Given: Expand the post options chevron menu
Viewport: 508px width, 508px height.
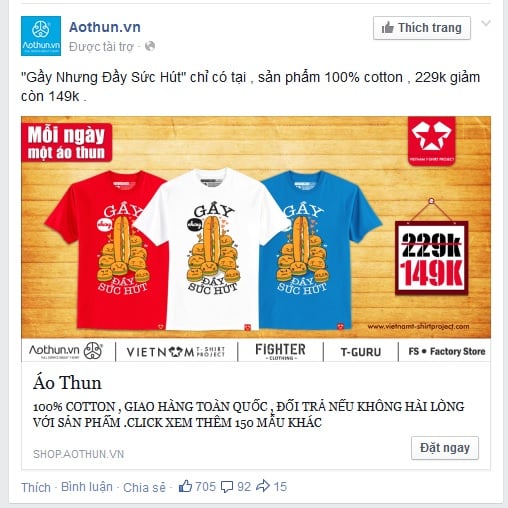Looking at the screenshot, I should coord(486,23).
